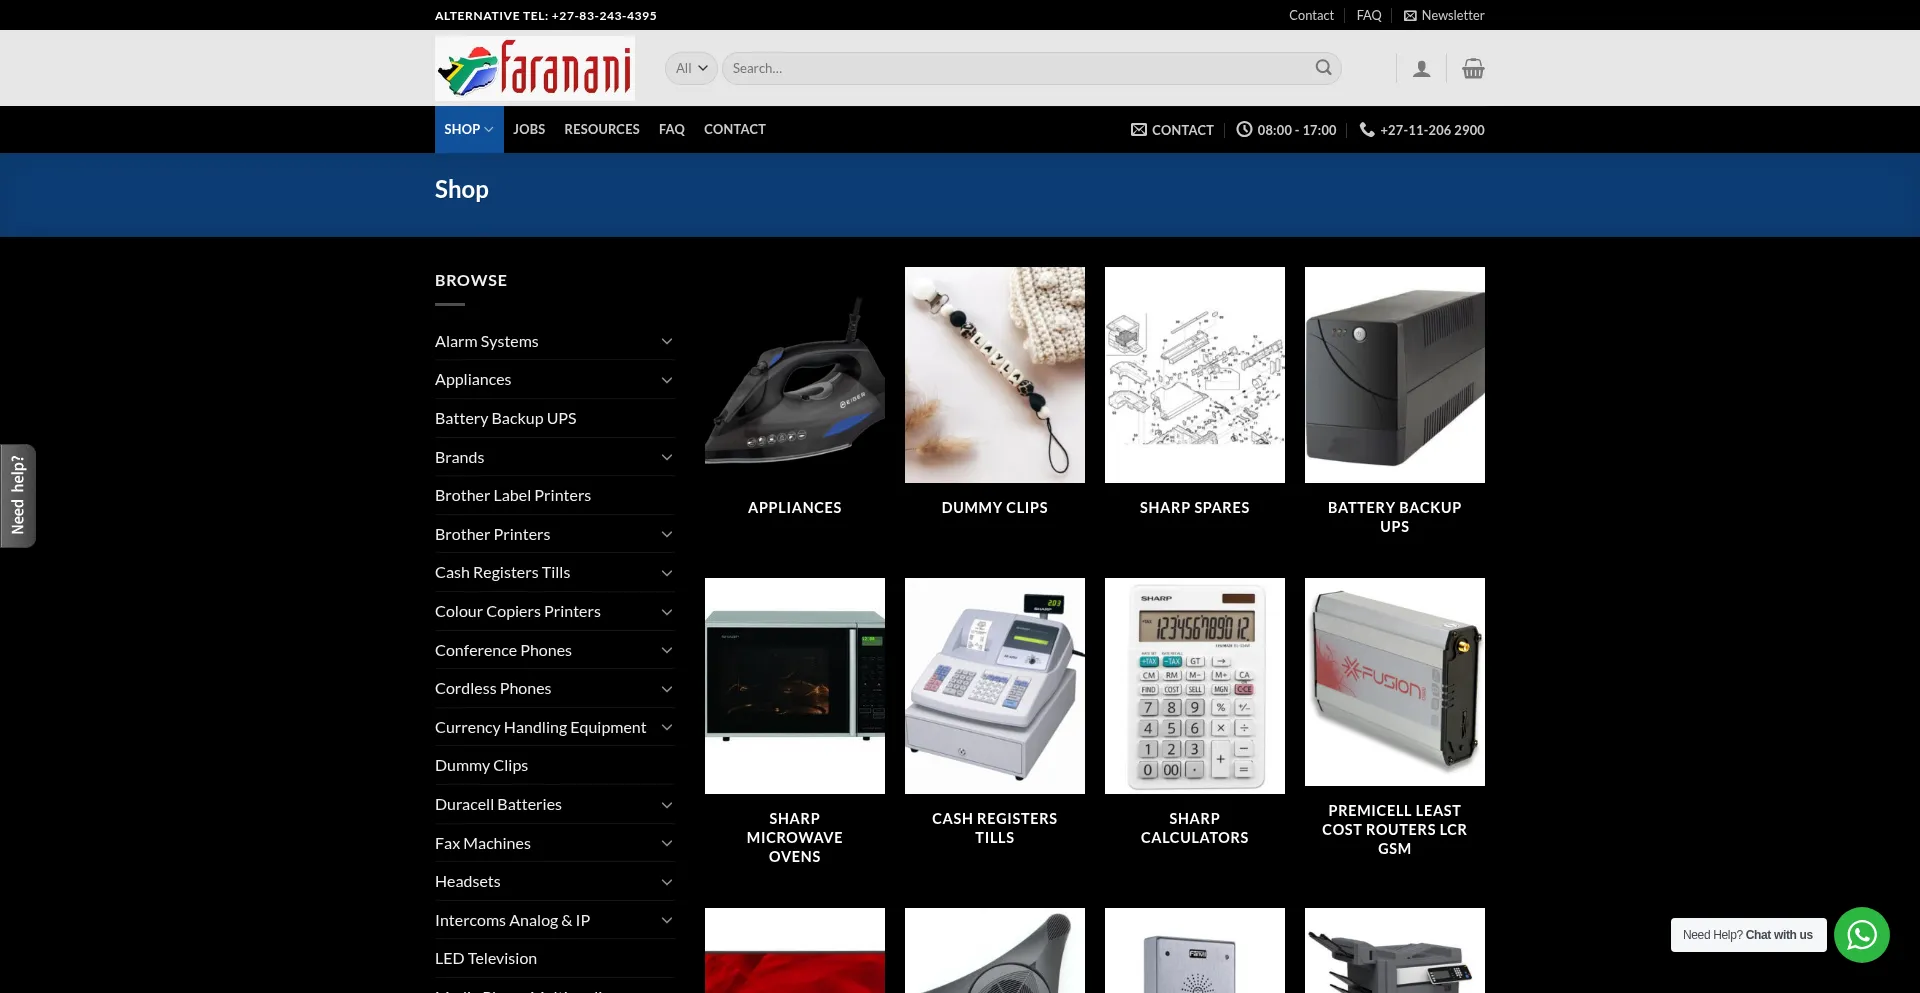This screenshot has width=1920, height=993.
Task: Open the Battery Backup UPS thumbnail
Action: pyautogui.click(x=1395, y=375)
